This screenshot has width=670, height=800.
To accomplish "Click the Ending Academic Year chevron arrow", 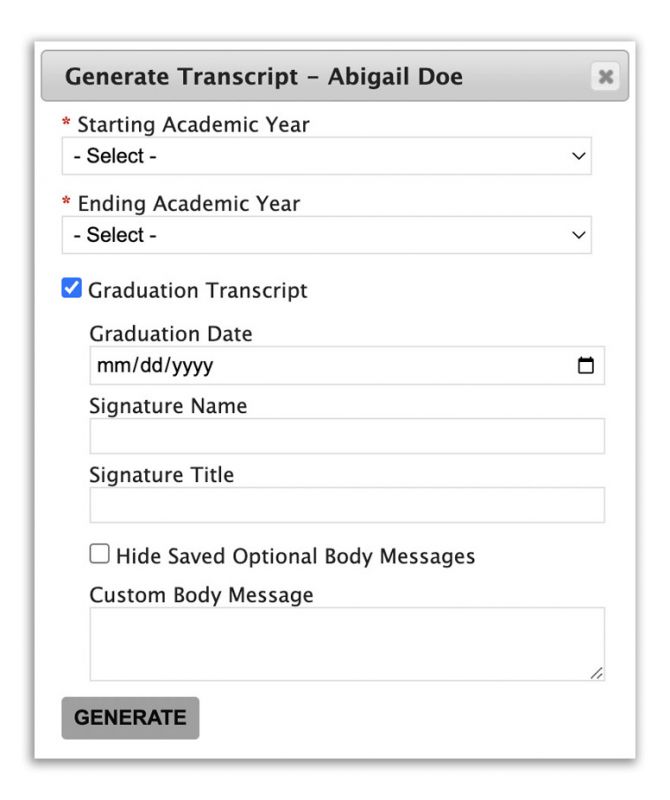I will [578, 235].
